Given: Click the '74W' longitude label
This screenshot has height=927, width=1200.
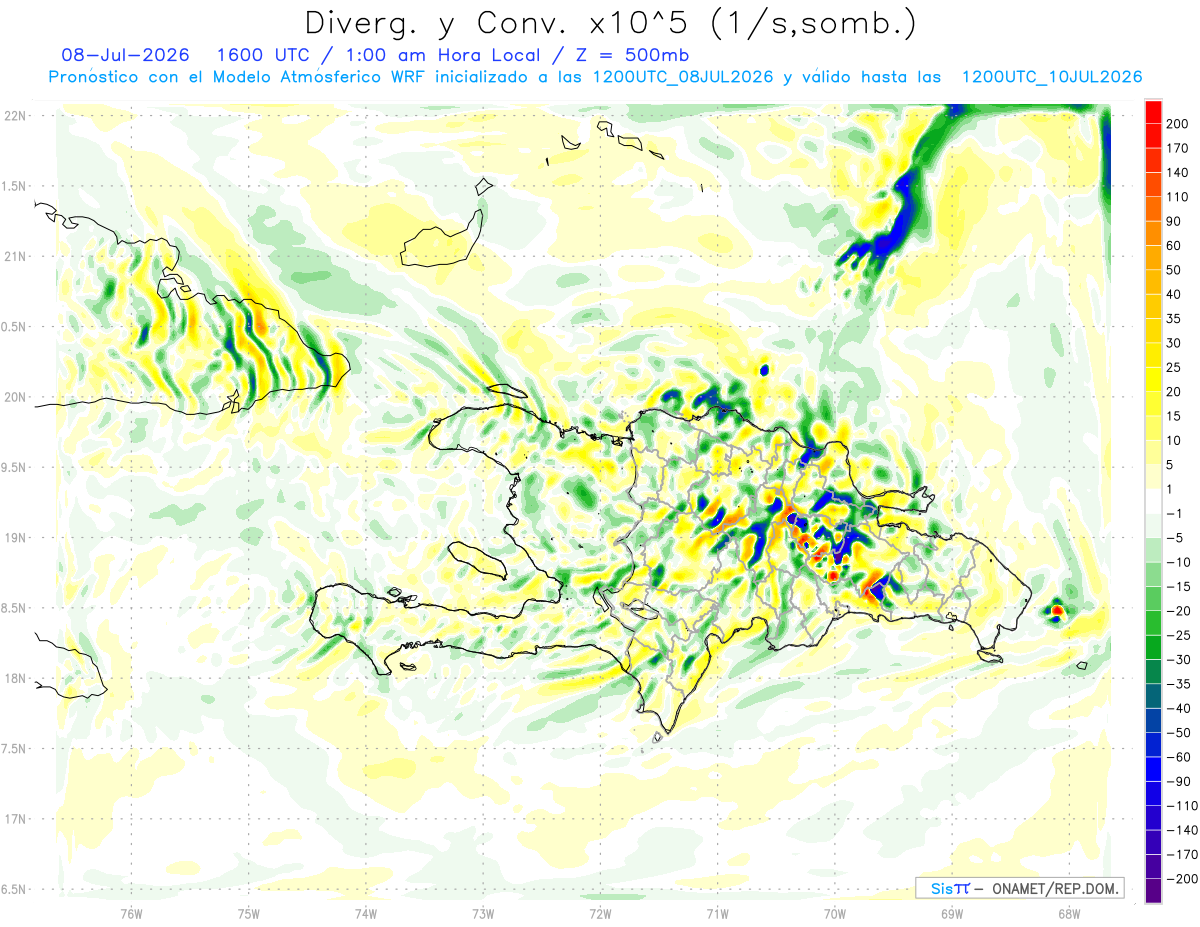Looking at the screenshot, I should click(366, 913).
